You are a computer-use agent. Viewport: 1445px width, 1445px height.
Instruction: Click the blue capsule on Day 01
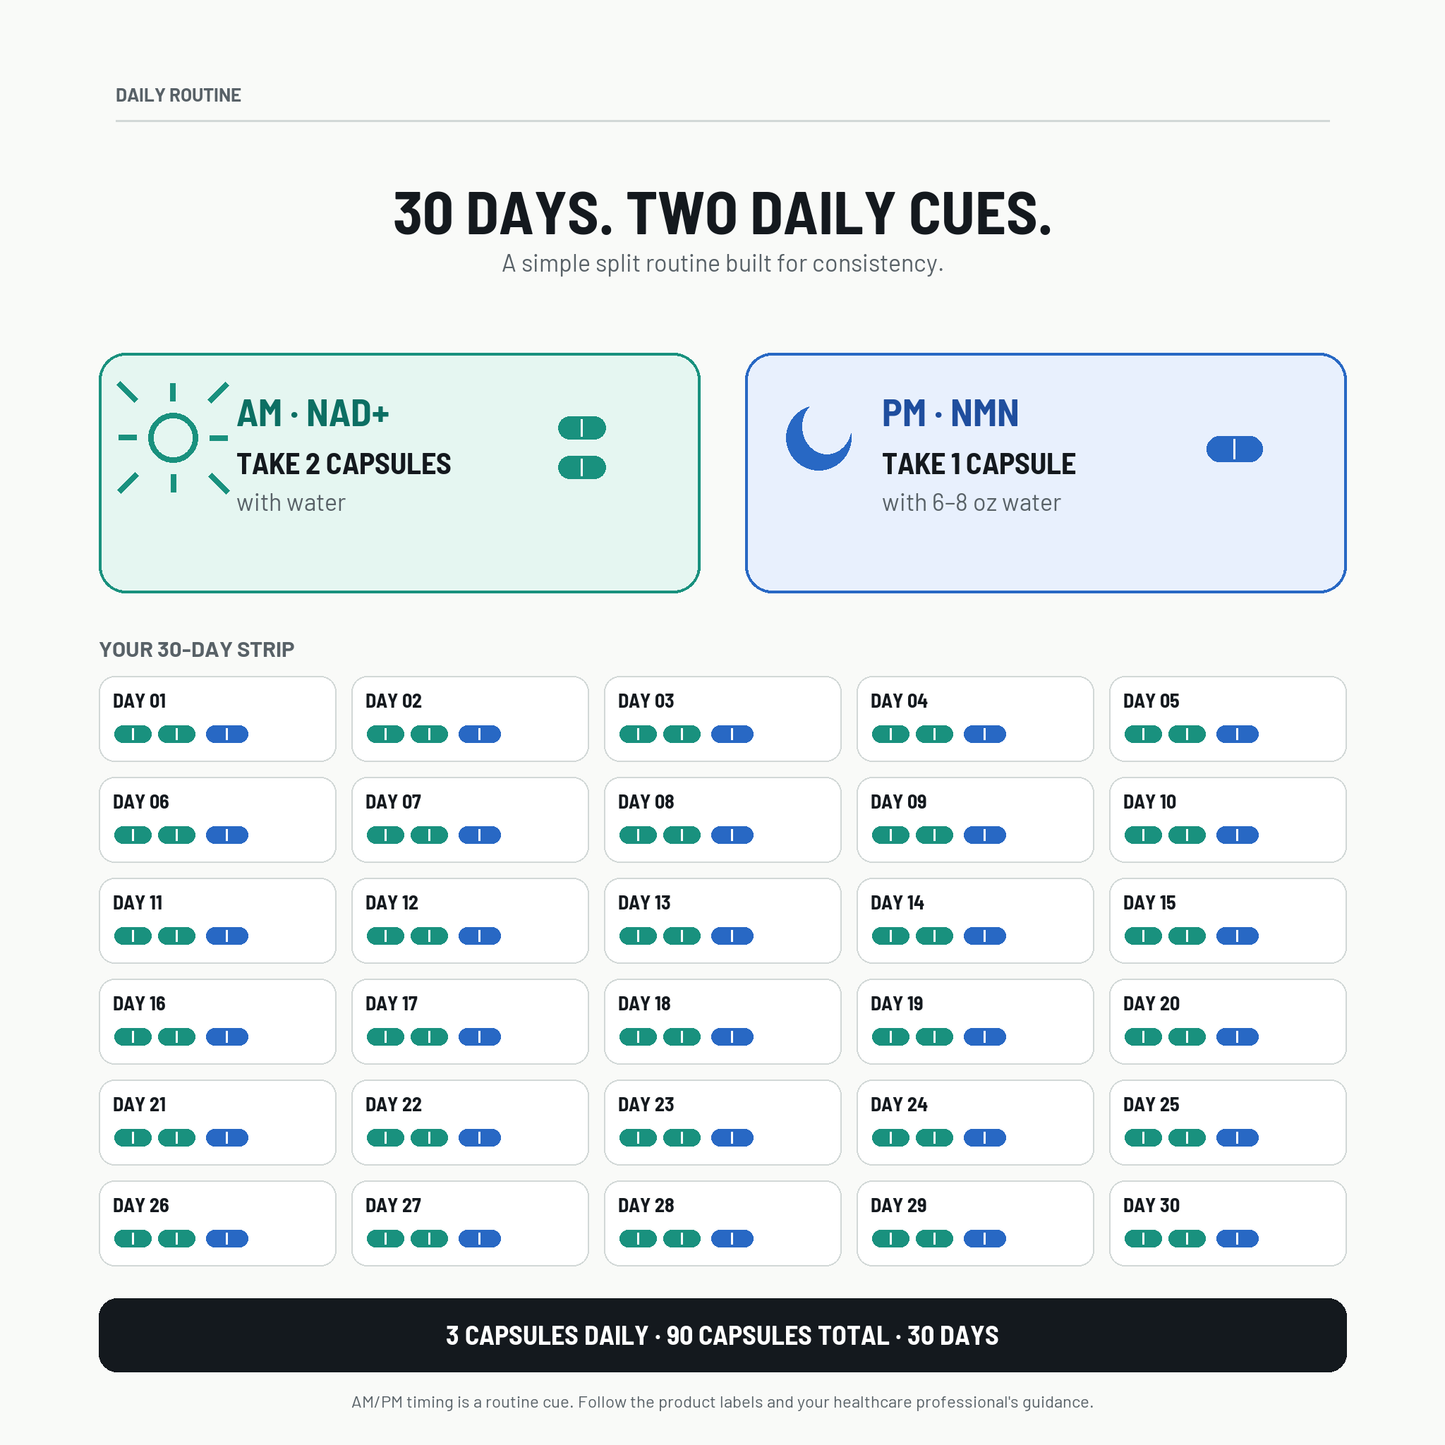[227, 734]
